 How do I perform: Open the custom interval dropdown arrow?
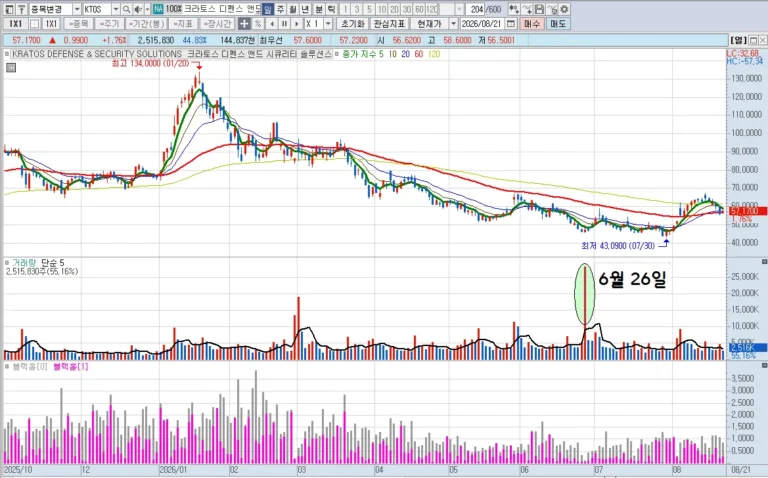(x=459, y=9)
